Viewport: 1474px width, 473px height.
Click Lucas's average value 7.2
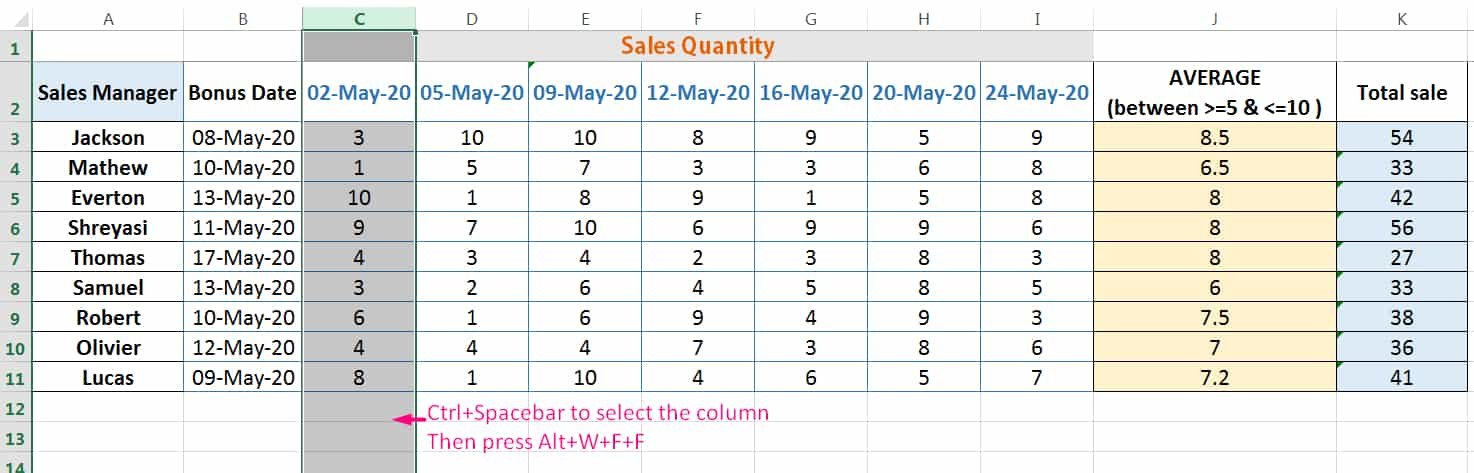1214,377
